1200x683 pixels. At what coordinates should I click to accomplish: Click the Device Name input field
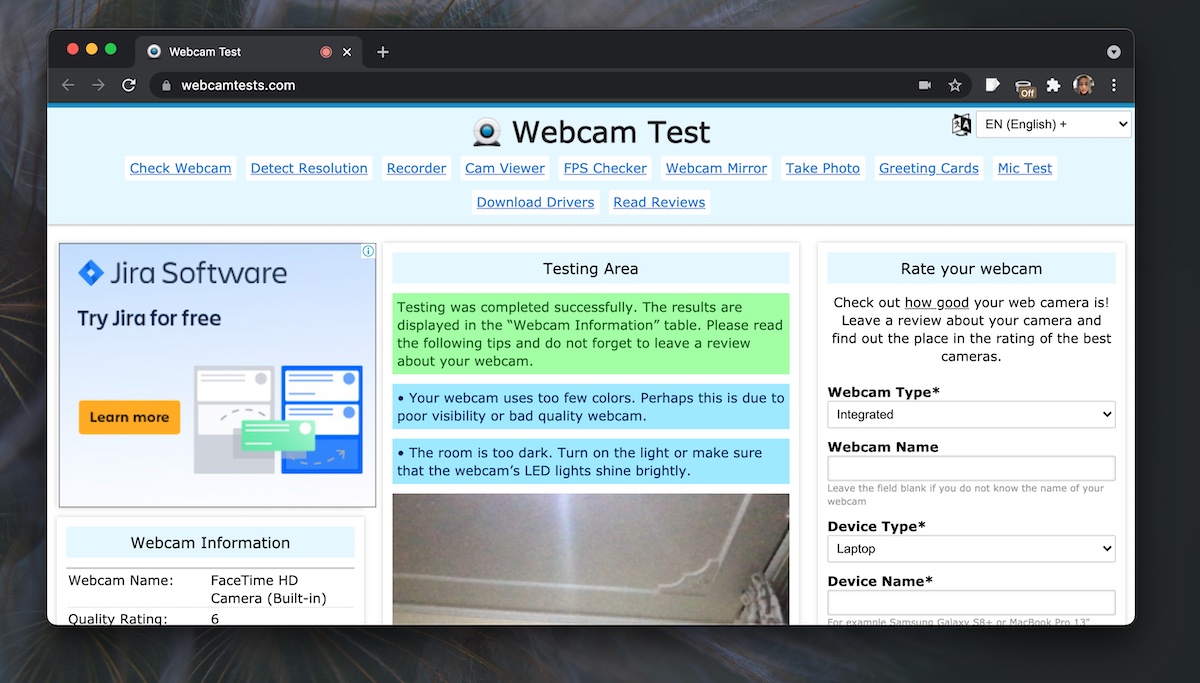coord(971,602)
